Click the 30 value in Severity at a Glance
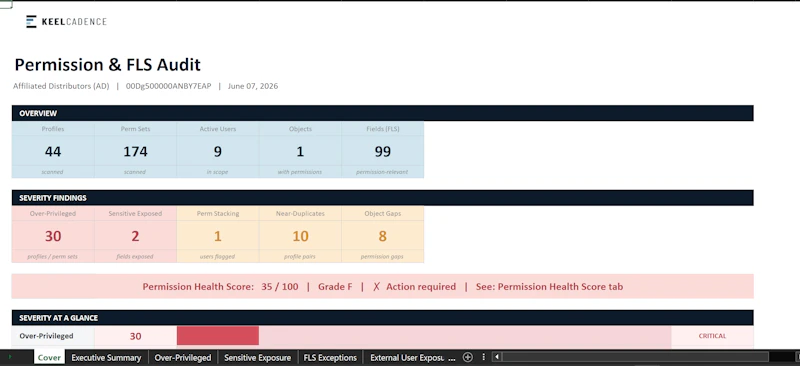The width and height of the screenshot is (800, 366). pos(135,336)
